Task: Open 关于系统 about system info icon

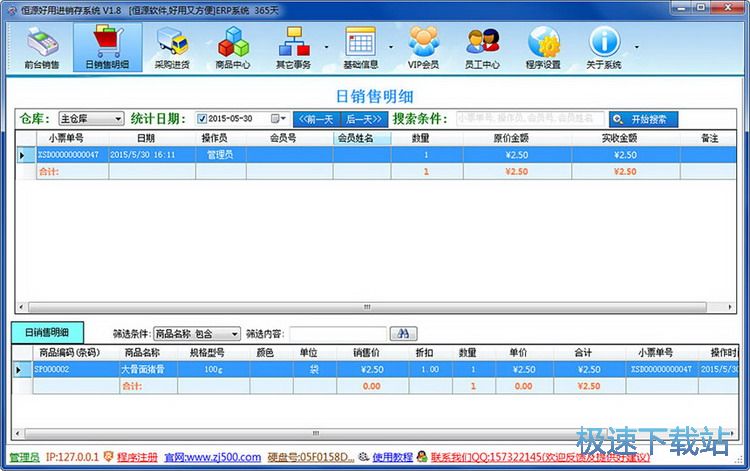Action: 604,48
